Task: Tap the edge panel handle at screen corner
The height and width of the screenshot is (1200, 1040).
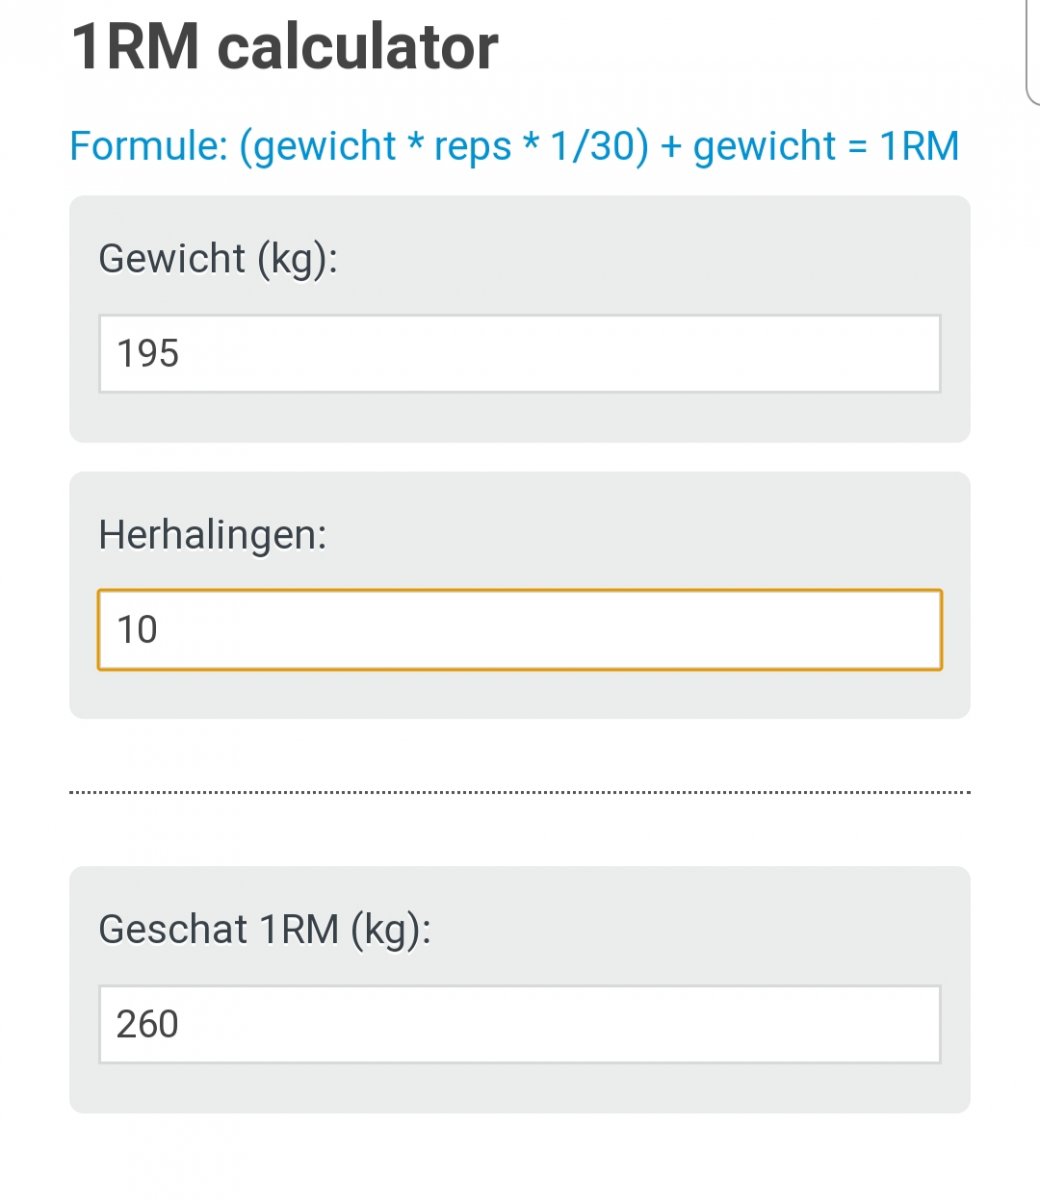Action: (x=1033, y=50)
